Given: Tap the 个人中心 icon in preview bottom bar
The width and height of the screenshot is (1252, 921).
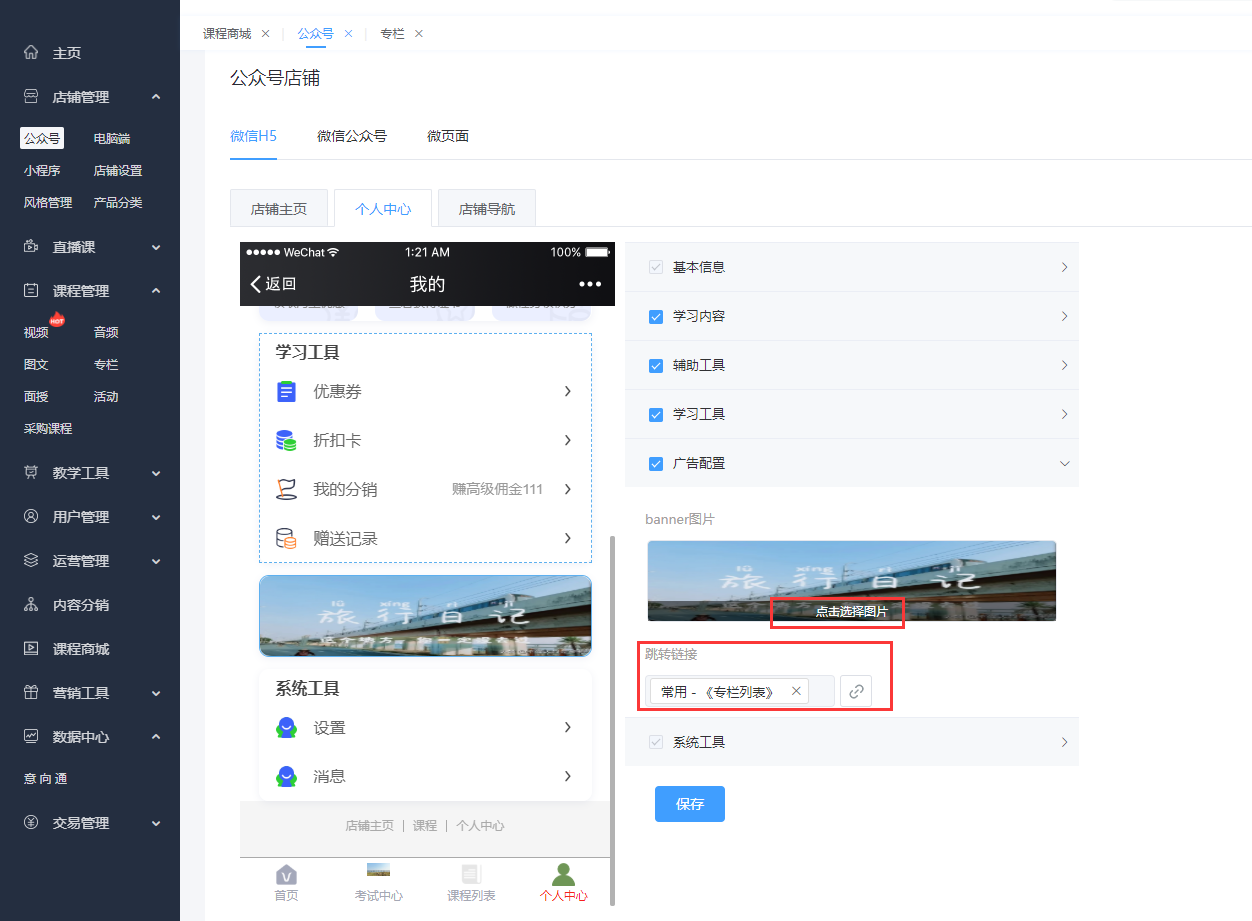Looking at the screenshot, I should [x=563, y=872].
